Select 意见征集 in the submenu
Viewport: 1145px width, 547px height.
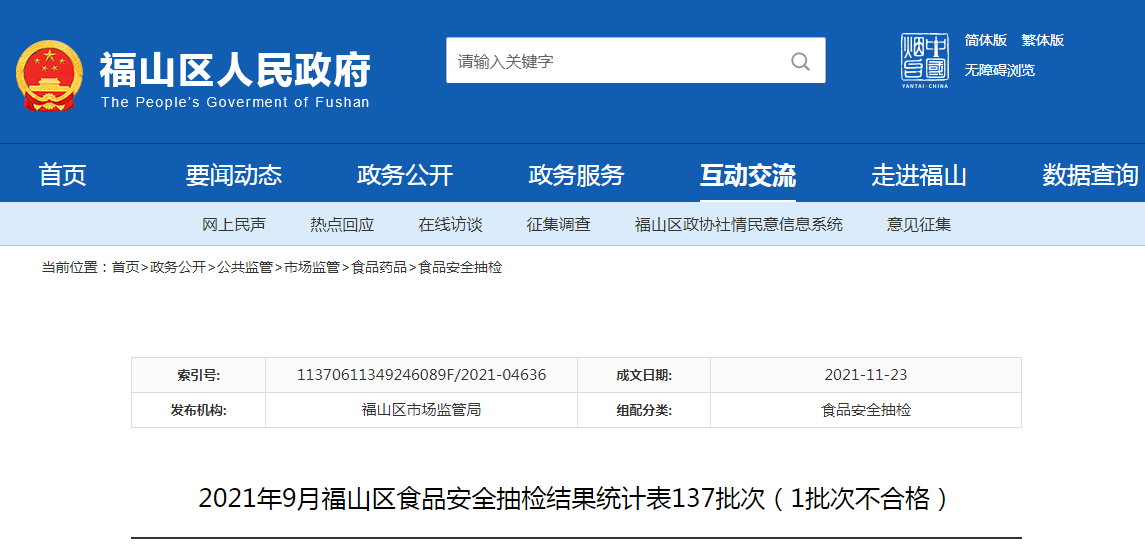(919, 225)
